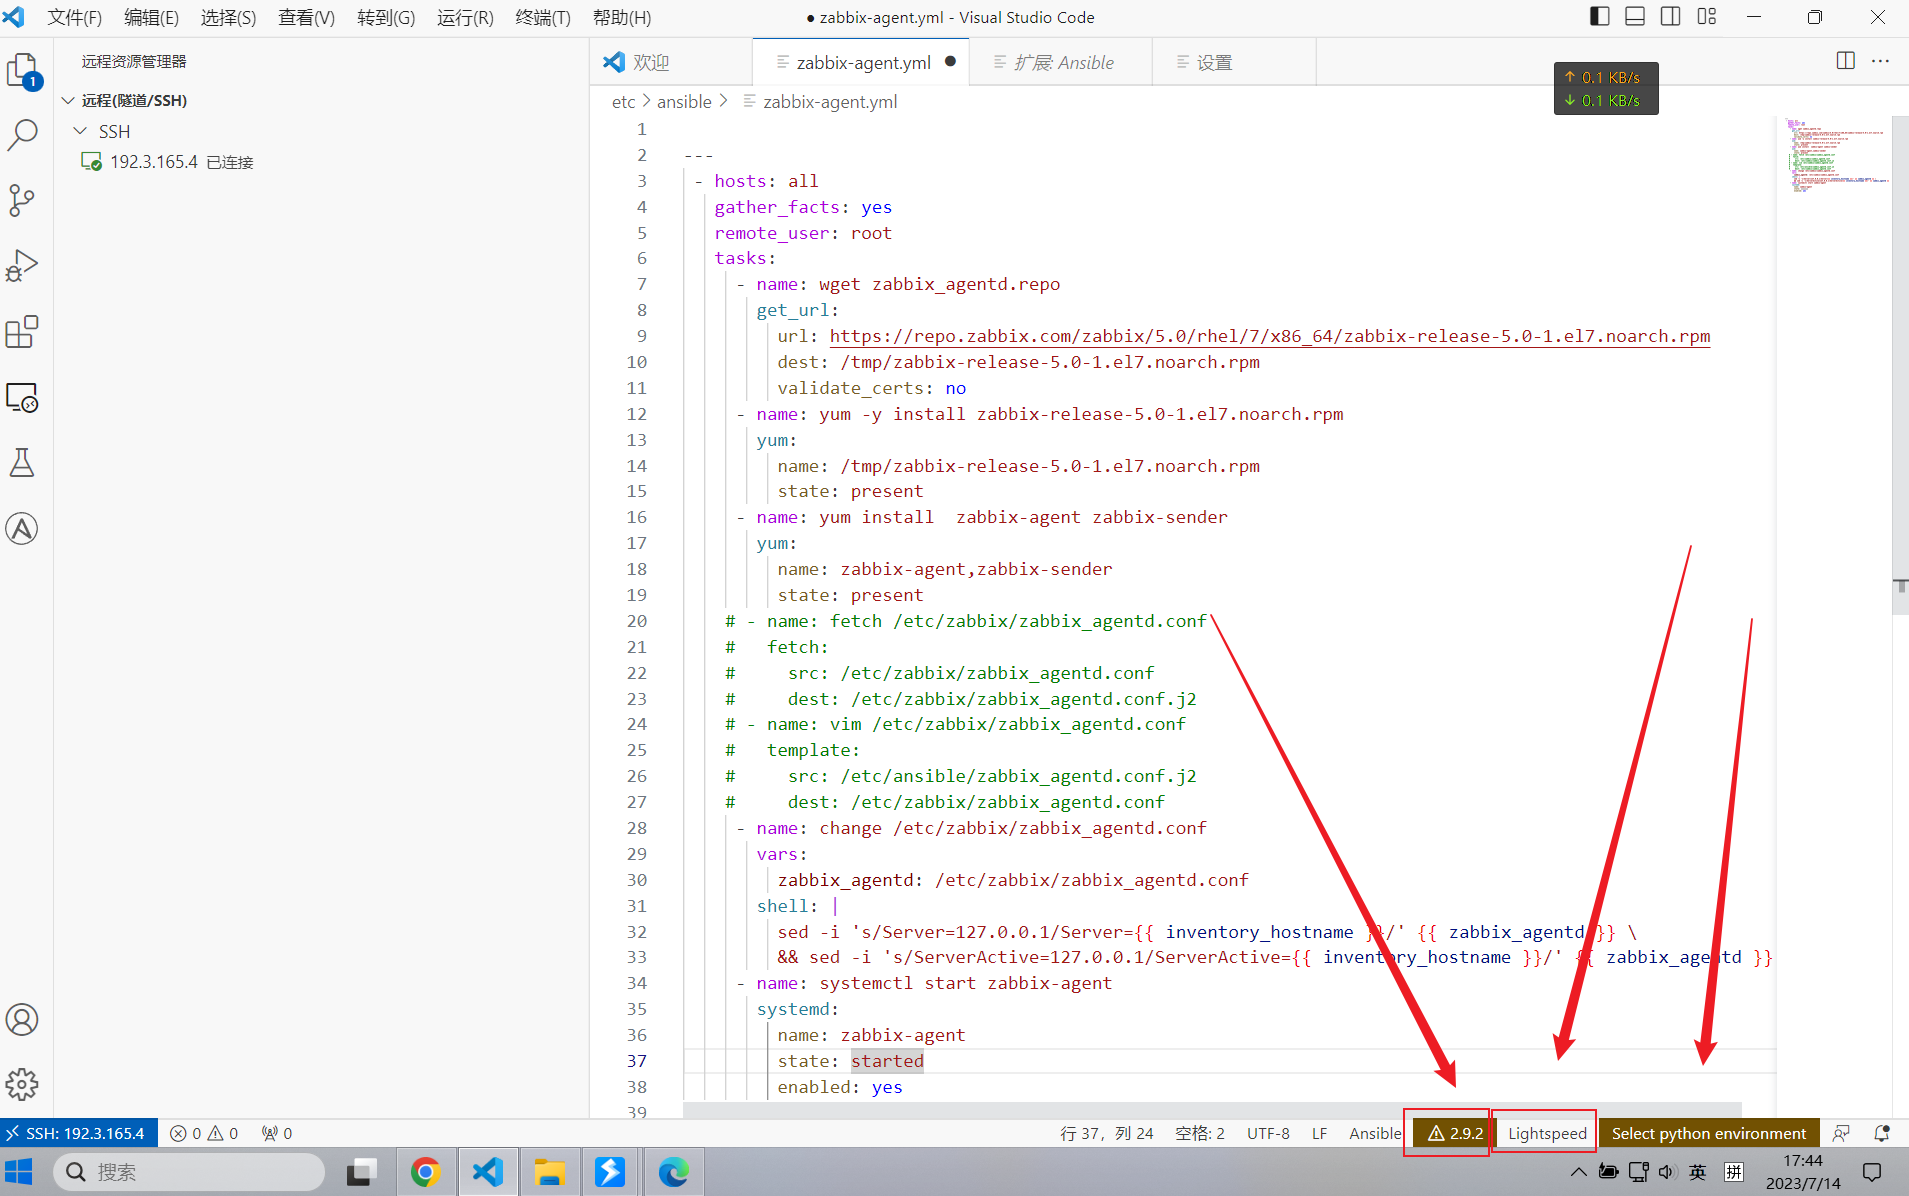Open the 选择(S) menu
This screenshot has width=1909, height=1196.
pos(228,17)
